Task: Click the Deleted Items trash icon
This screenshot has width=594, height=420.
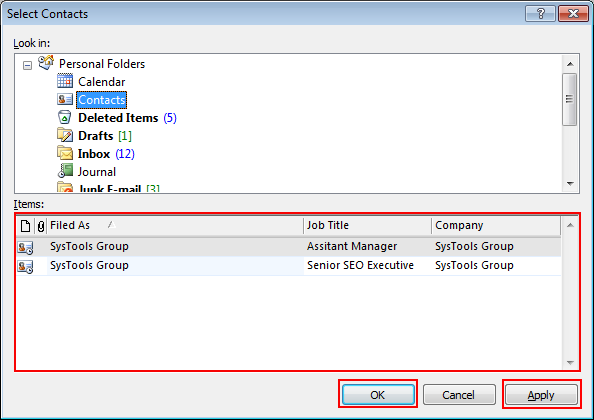Action: click(64, 117)
